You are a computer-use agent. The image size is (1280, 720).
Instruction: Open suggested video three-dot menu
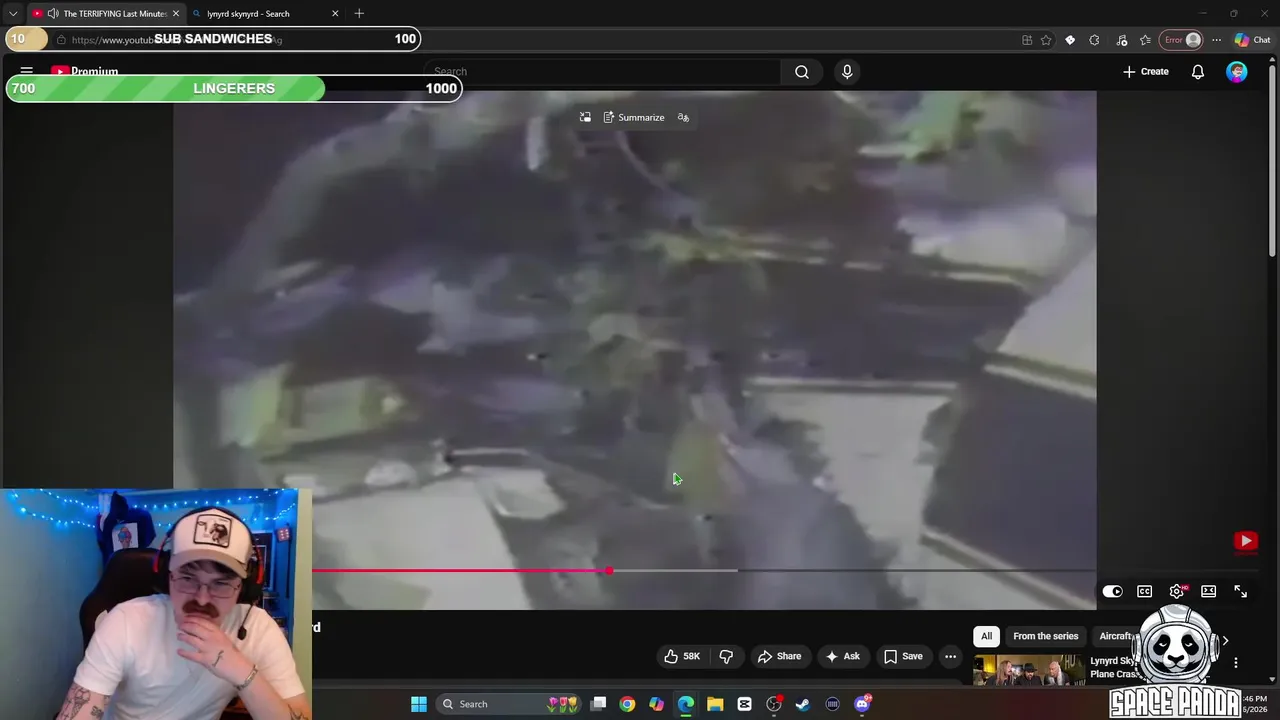[1236, 662]
